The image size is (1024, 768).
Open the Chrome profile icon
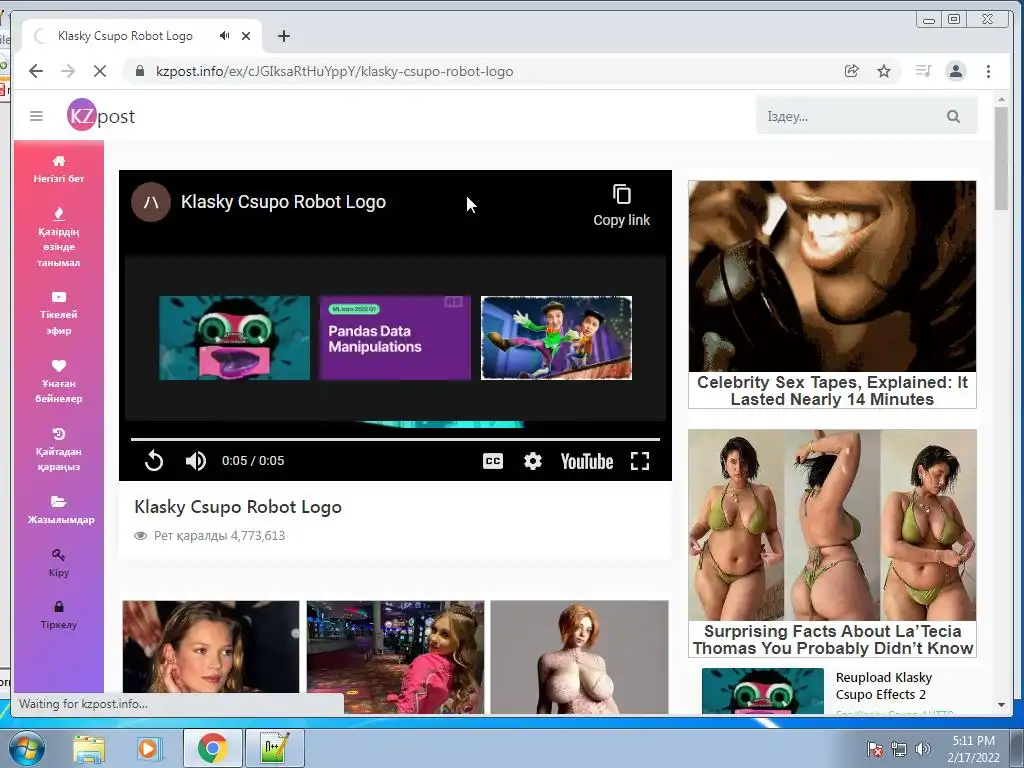point(956,71)
